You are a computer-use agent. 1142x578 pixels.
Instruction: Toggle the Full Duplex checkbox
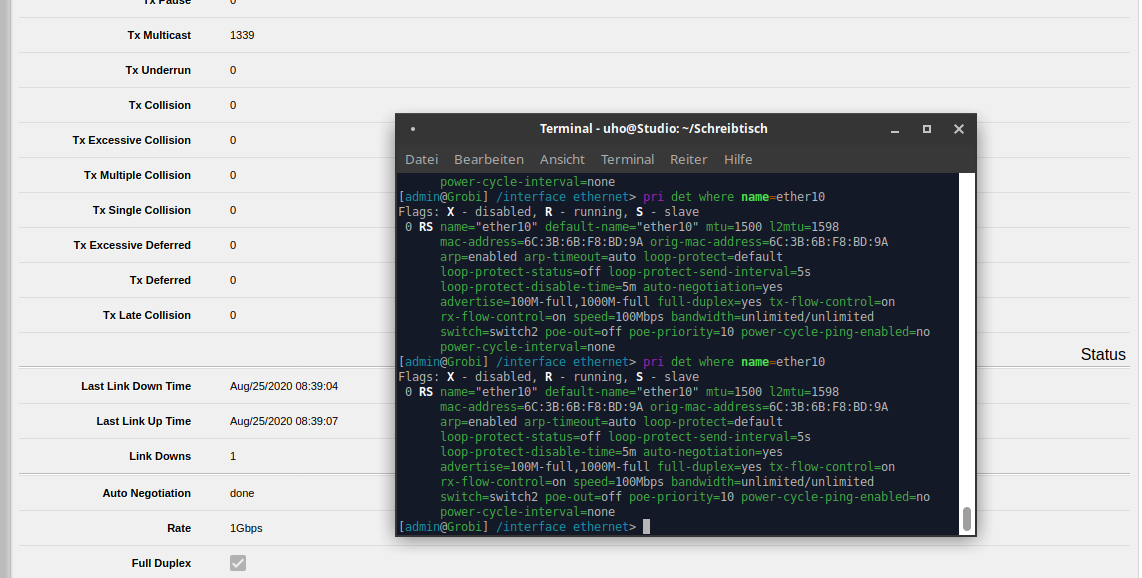(238, 563)
